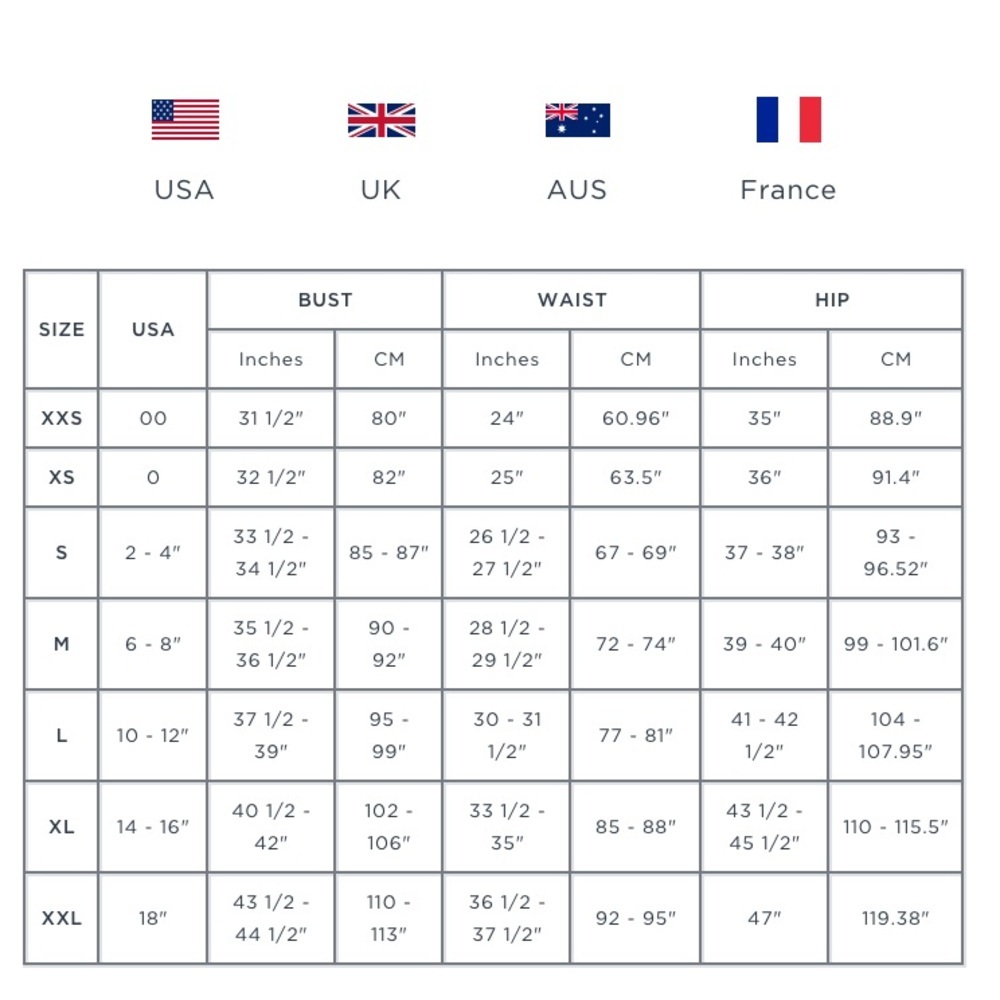Select the HIP column header
The height and width of the screenshot is (1000, 1000).
click(832, 299)
